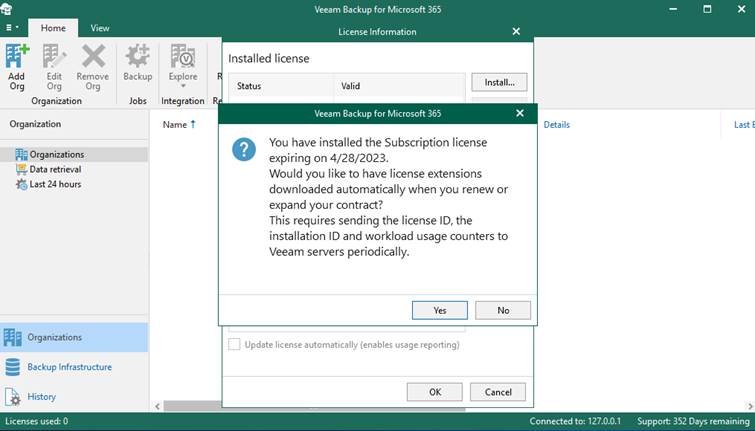Screen dimensions: 755x431
Task: Click the Remove Org ribbon icon
Action: pyautogui.click(x=92, y=67)
